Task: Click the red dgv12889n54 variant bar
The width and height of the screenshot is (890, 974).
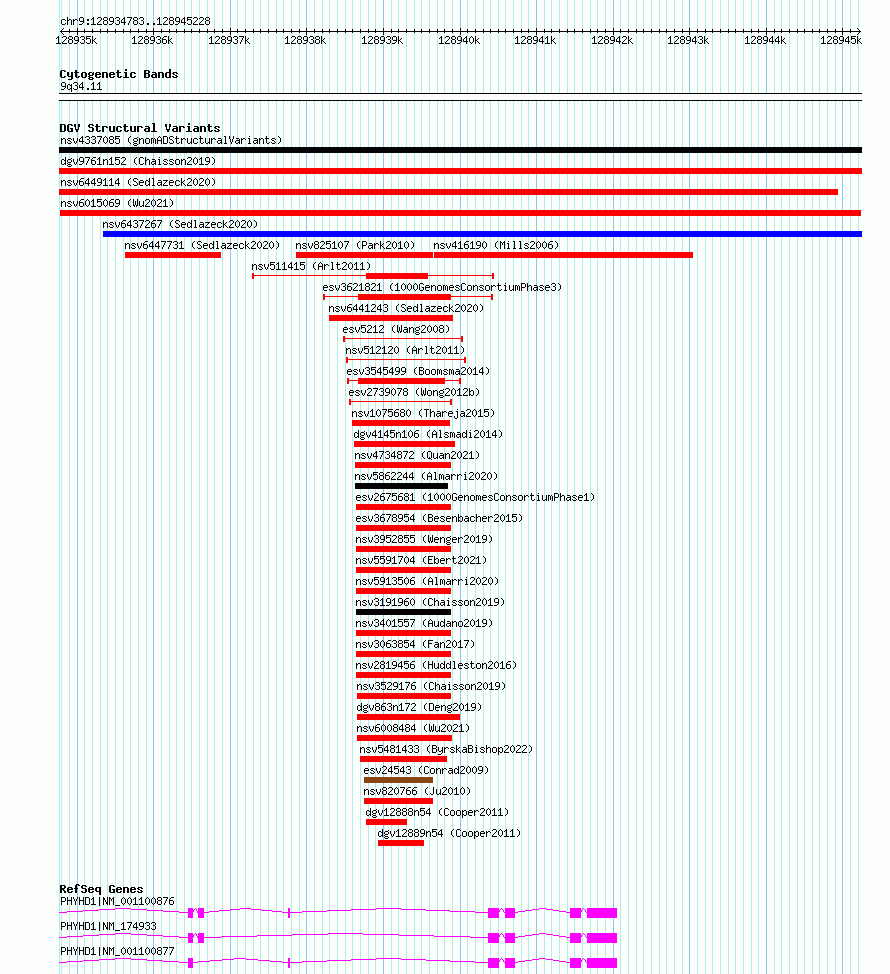Action: pyautogui.click(x=401, y=844)
